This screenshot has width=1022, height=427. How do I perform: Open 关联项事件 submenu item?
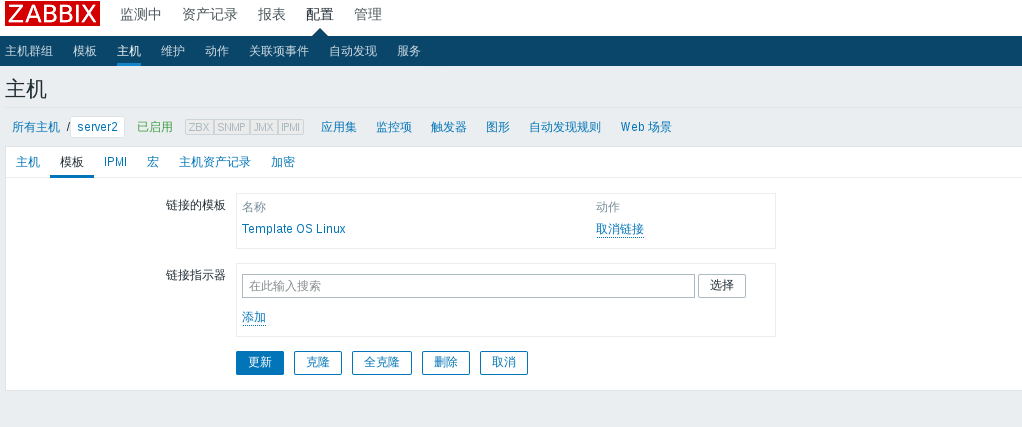[x=278, y=52]
